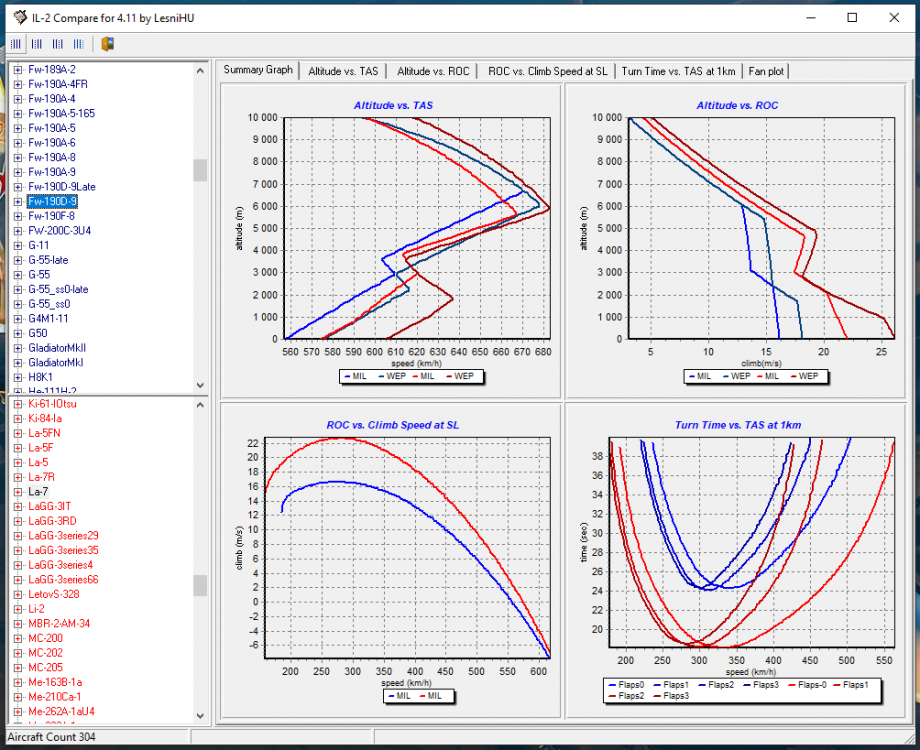Click the third column-bars toolbar icon

pyautogui.click(x=58, y=44)
